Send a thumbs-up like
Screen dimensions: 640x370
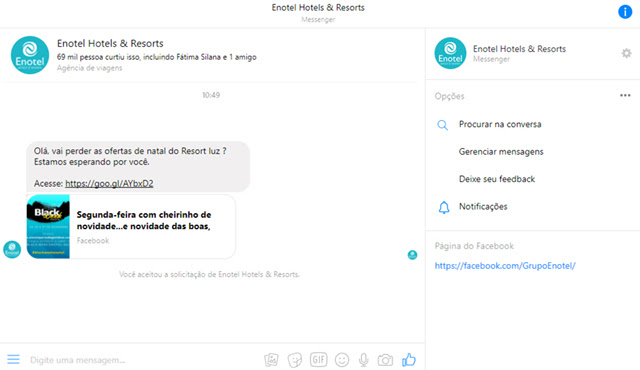click(409, 359)
